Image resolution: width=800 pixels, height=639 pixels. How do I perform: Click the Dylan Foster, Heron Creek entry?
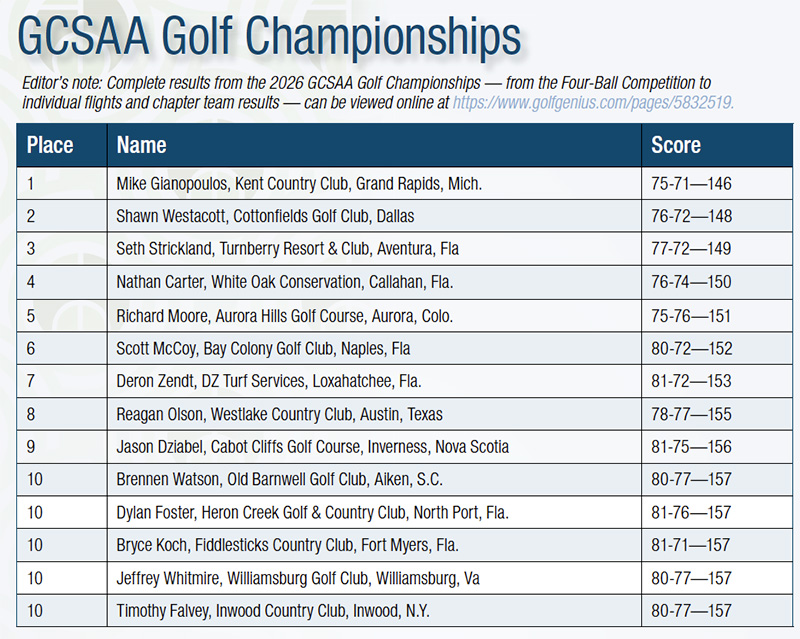coord(312,513)
